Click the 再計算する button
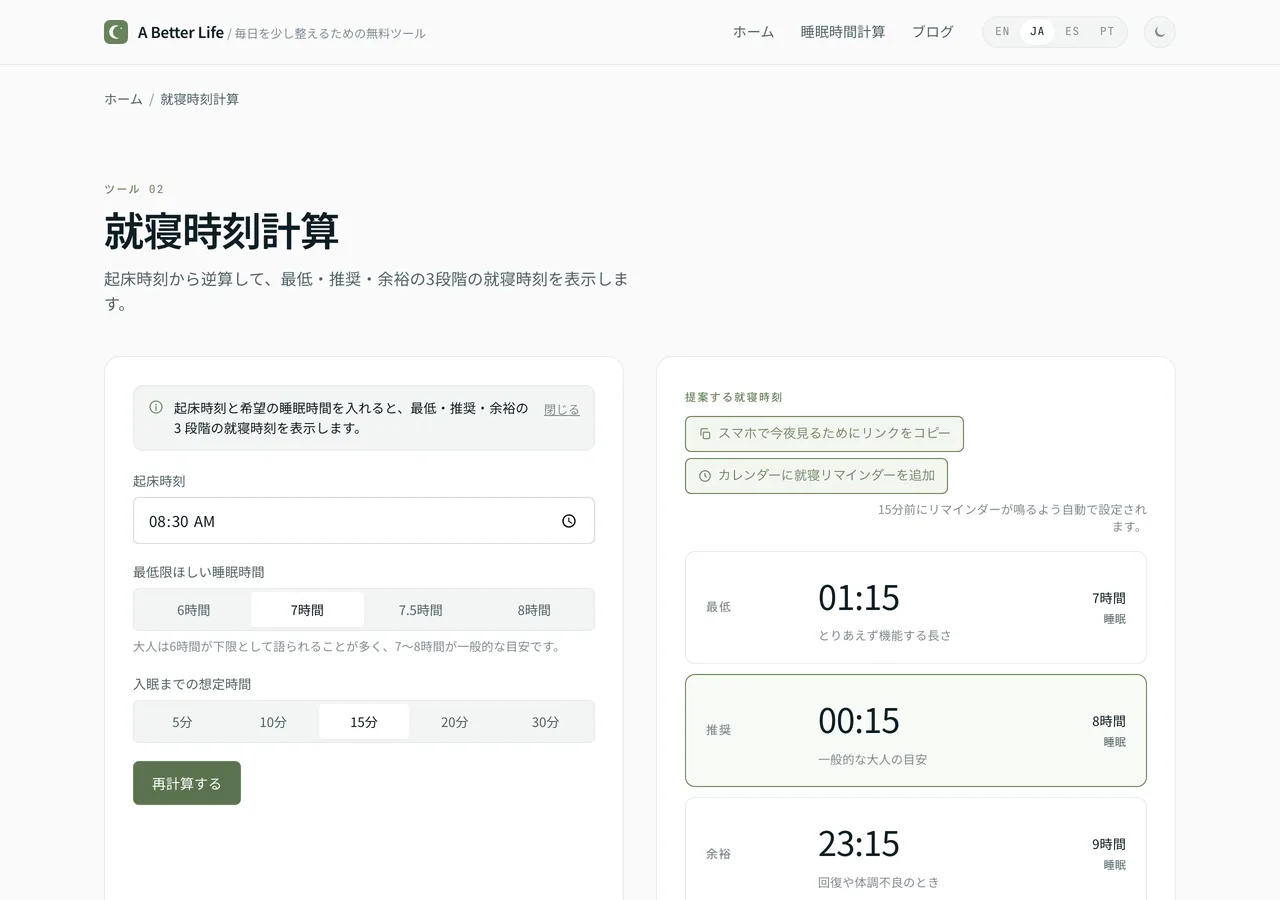Screen dimensions: 1280x900 (187, 783)
